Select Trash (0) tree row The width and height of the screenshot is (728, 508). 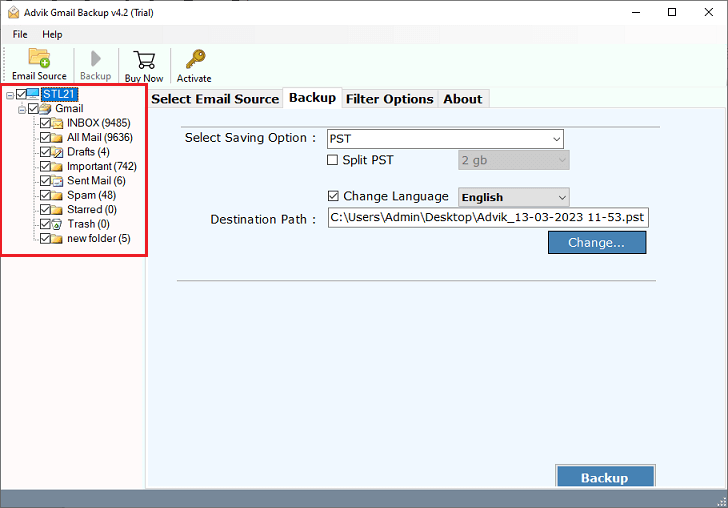pos(88,224)
